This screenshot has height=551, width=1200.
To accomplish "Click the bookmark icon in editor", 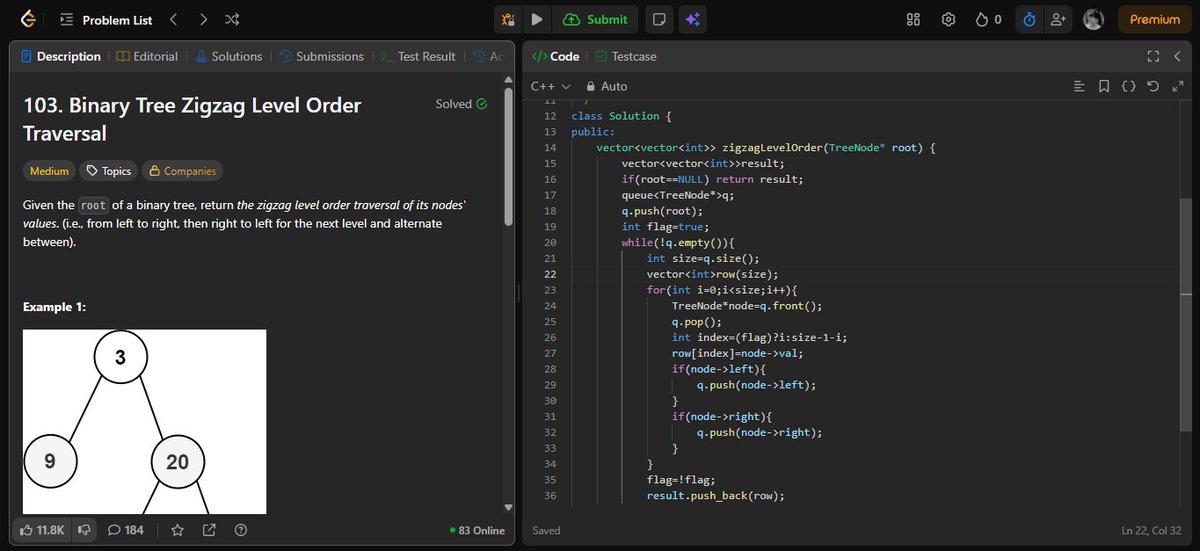I will tap(1104, 87).
